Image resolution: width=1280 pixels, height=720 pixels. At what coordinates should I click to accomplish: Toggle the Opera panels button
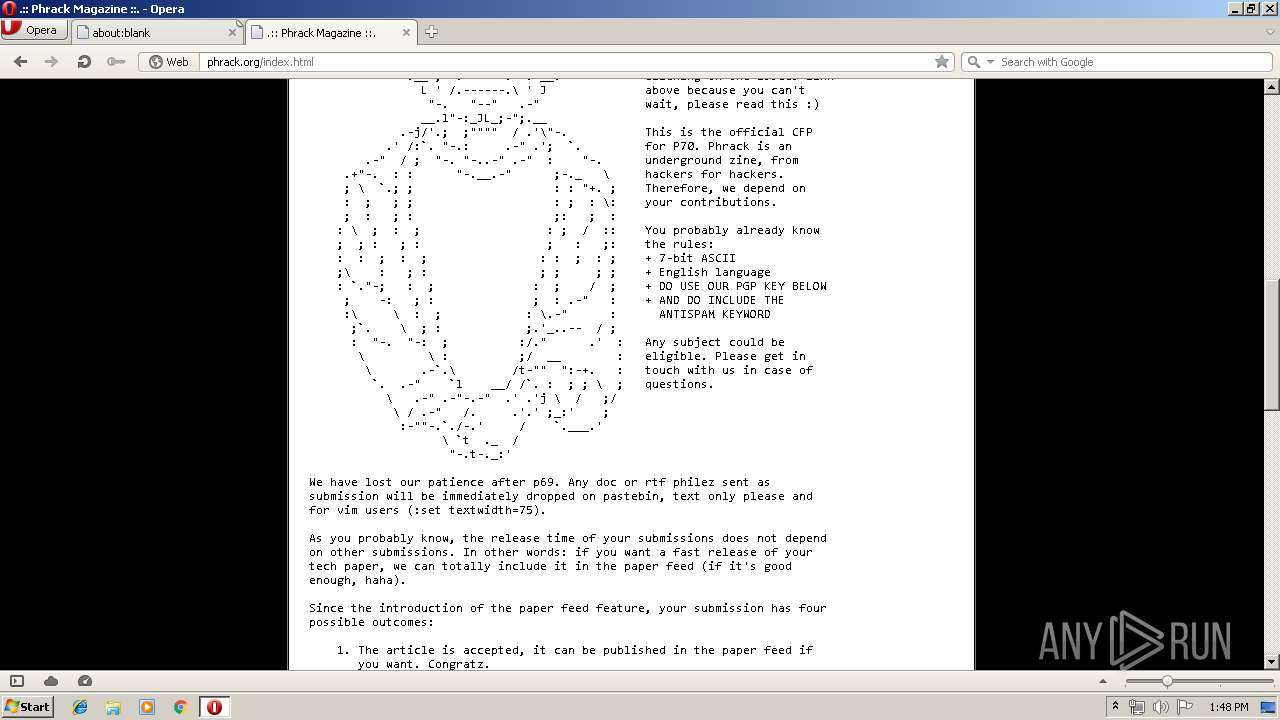(17, 681)
